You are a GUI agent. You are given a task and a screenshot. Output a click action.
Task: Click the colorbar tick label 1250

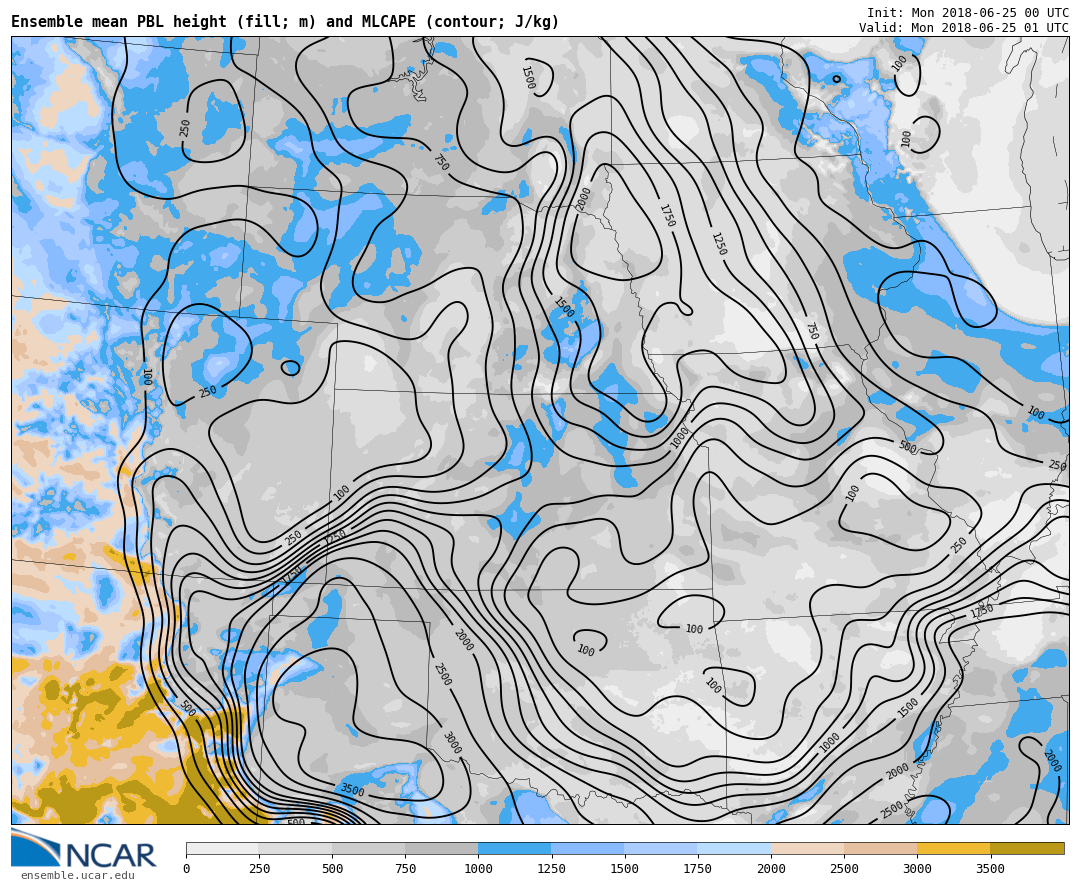(x=551, y=869)
